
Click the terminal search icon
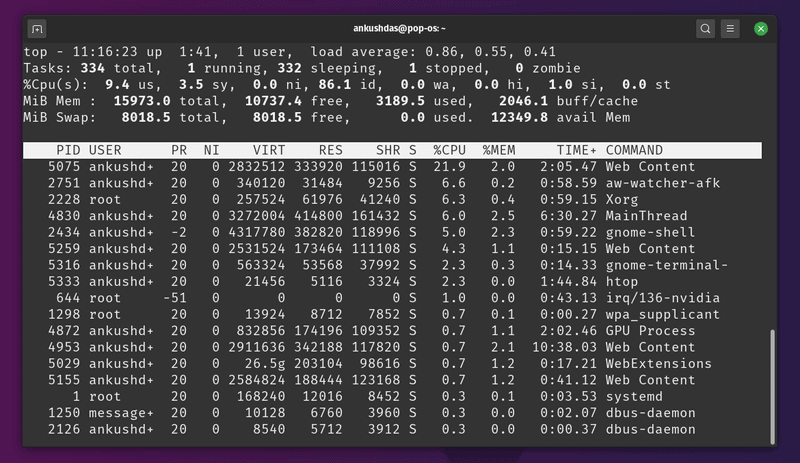coord(706,29)
